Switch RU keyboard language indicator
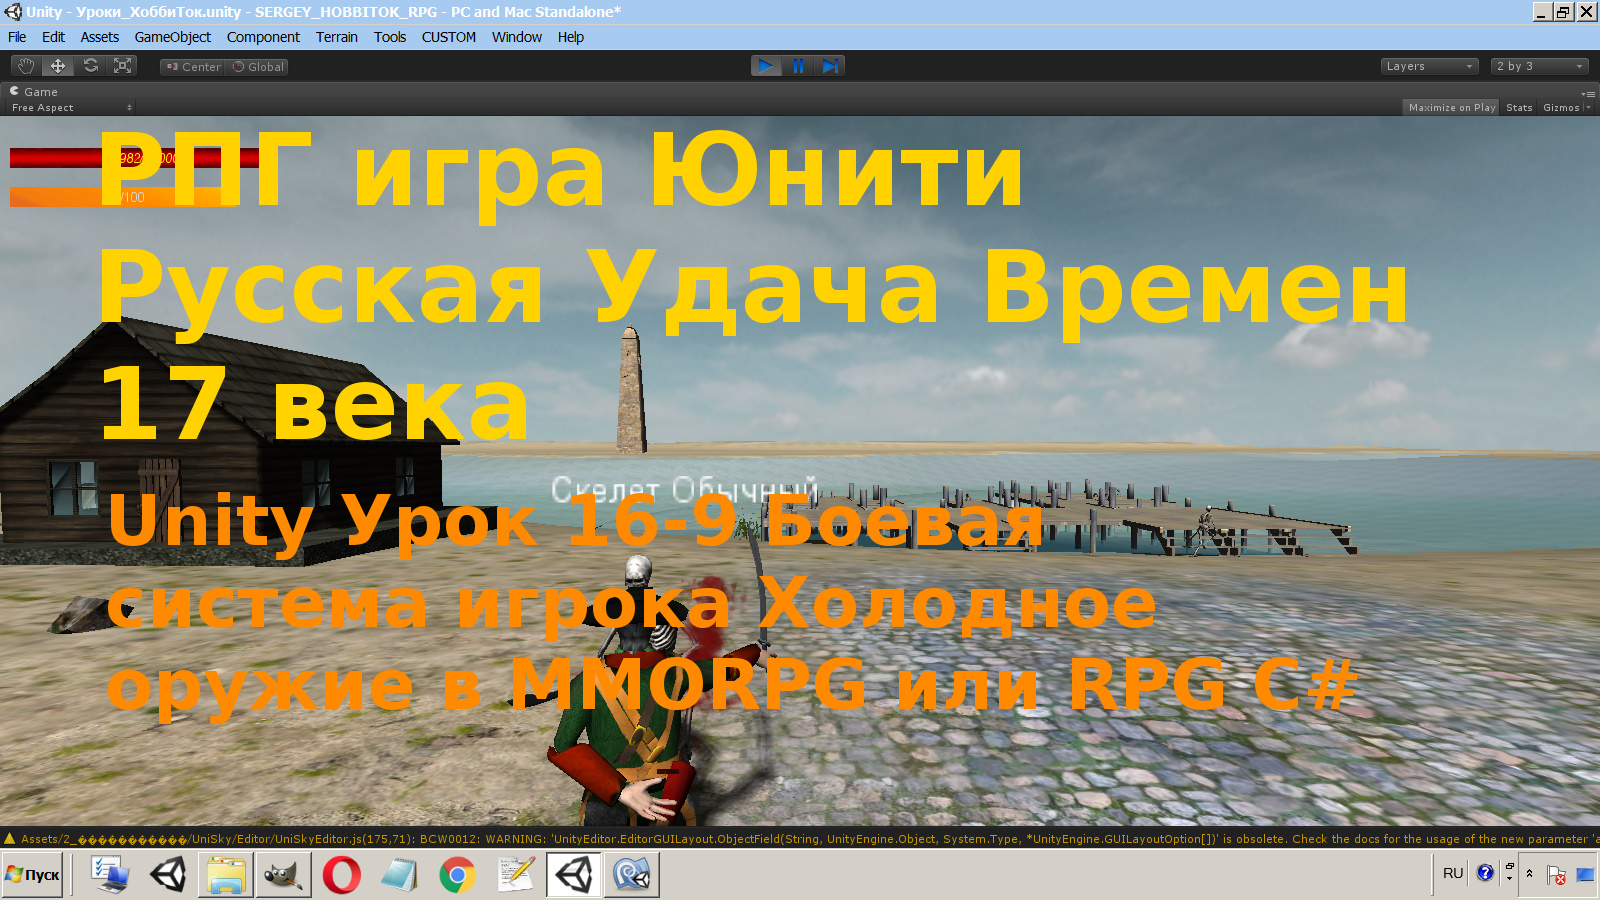The width and height of the screenshot is (1600, 900). click(1453, 873)
